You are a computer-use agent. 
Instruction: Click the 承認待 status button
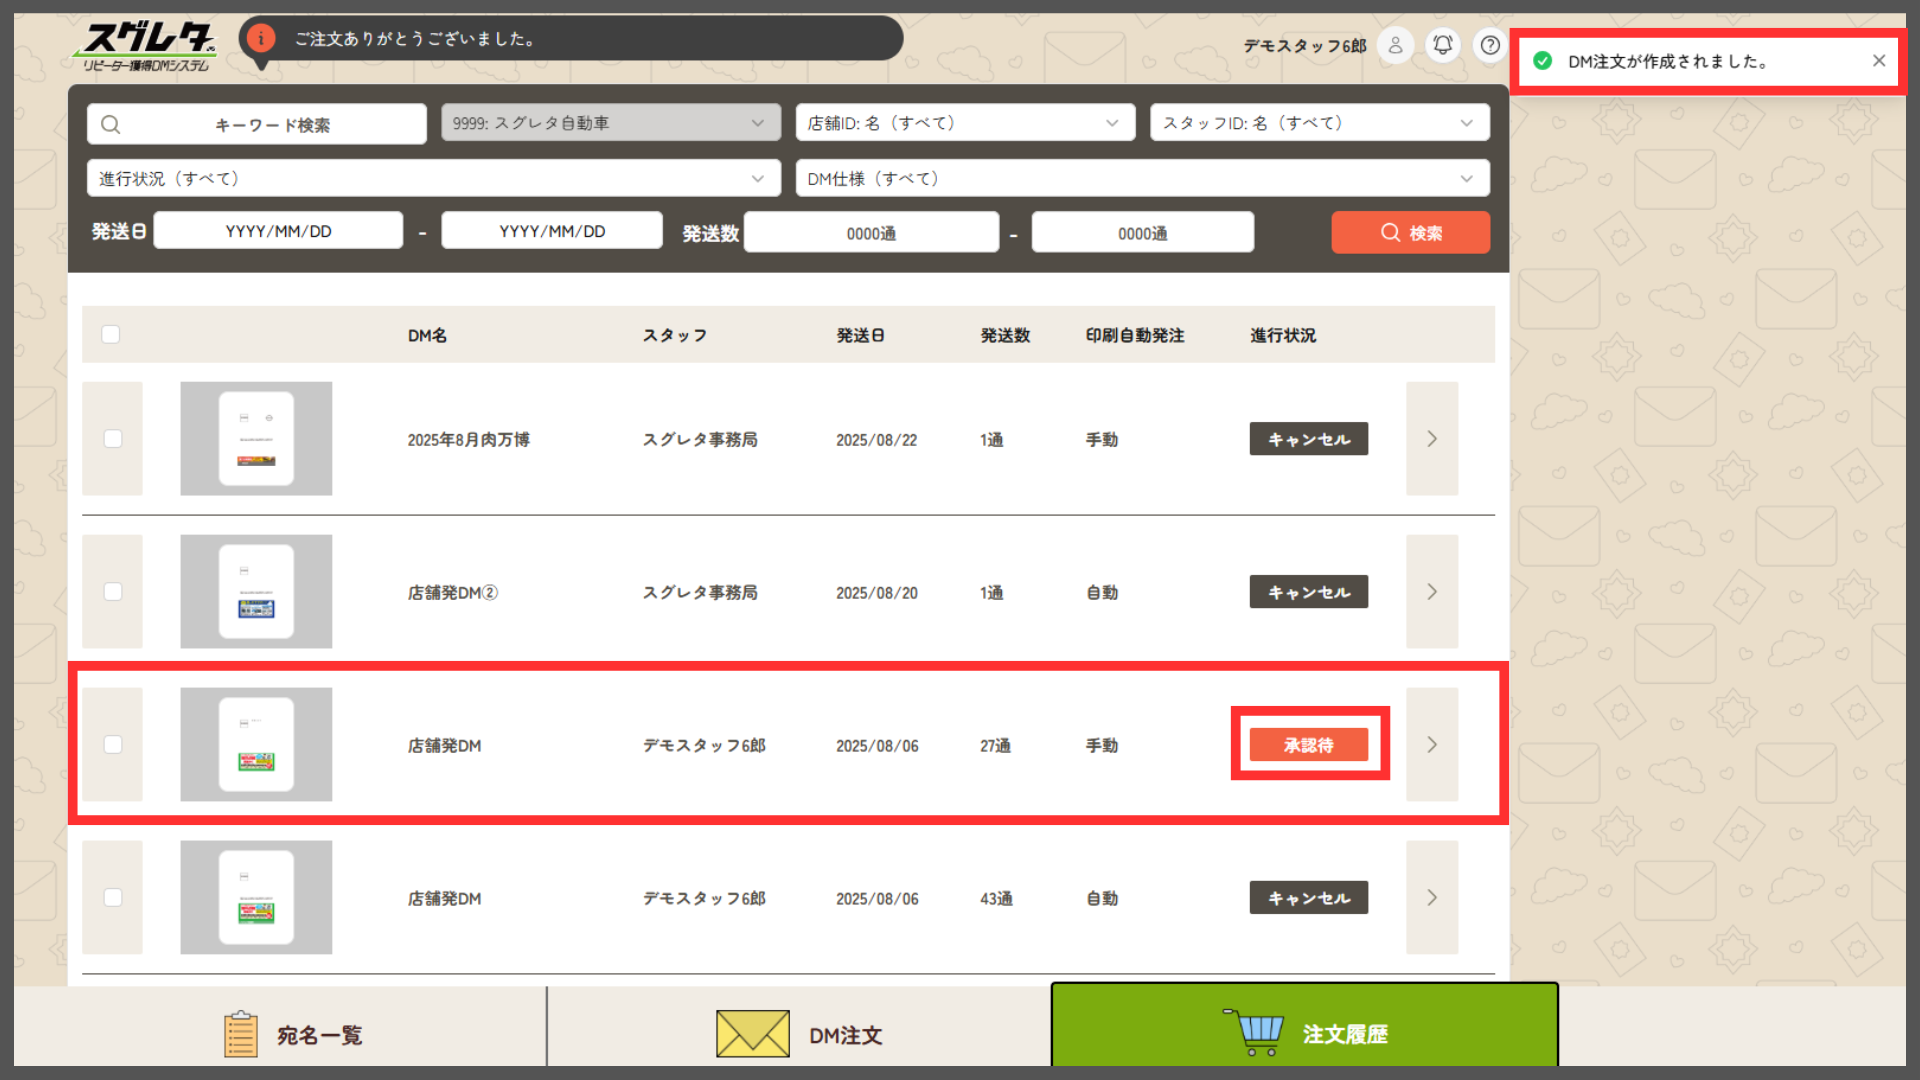tap(1308, 745)
